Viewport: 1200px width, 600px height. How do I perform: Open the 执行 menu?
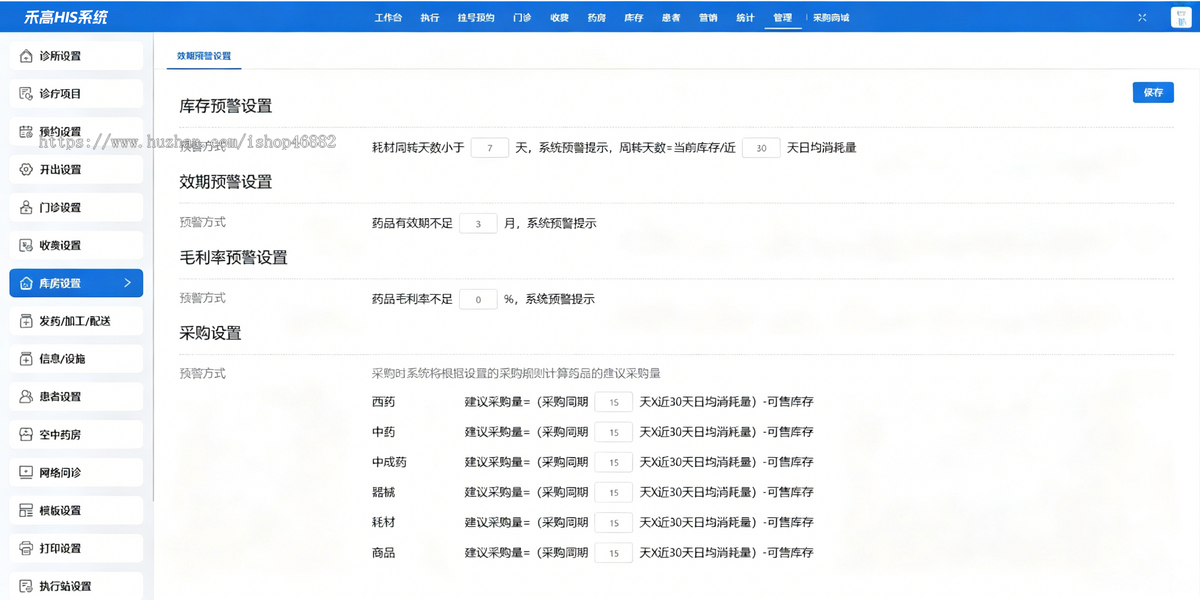[x=430, y=18]
